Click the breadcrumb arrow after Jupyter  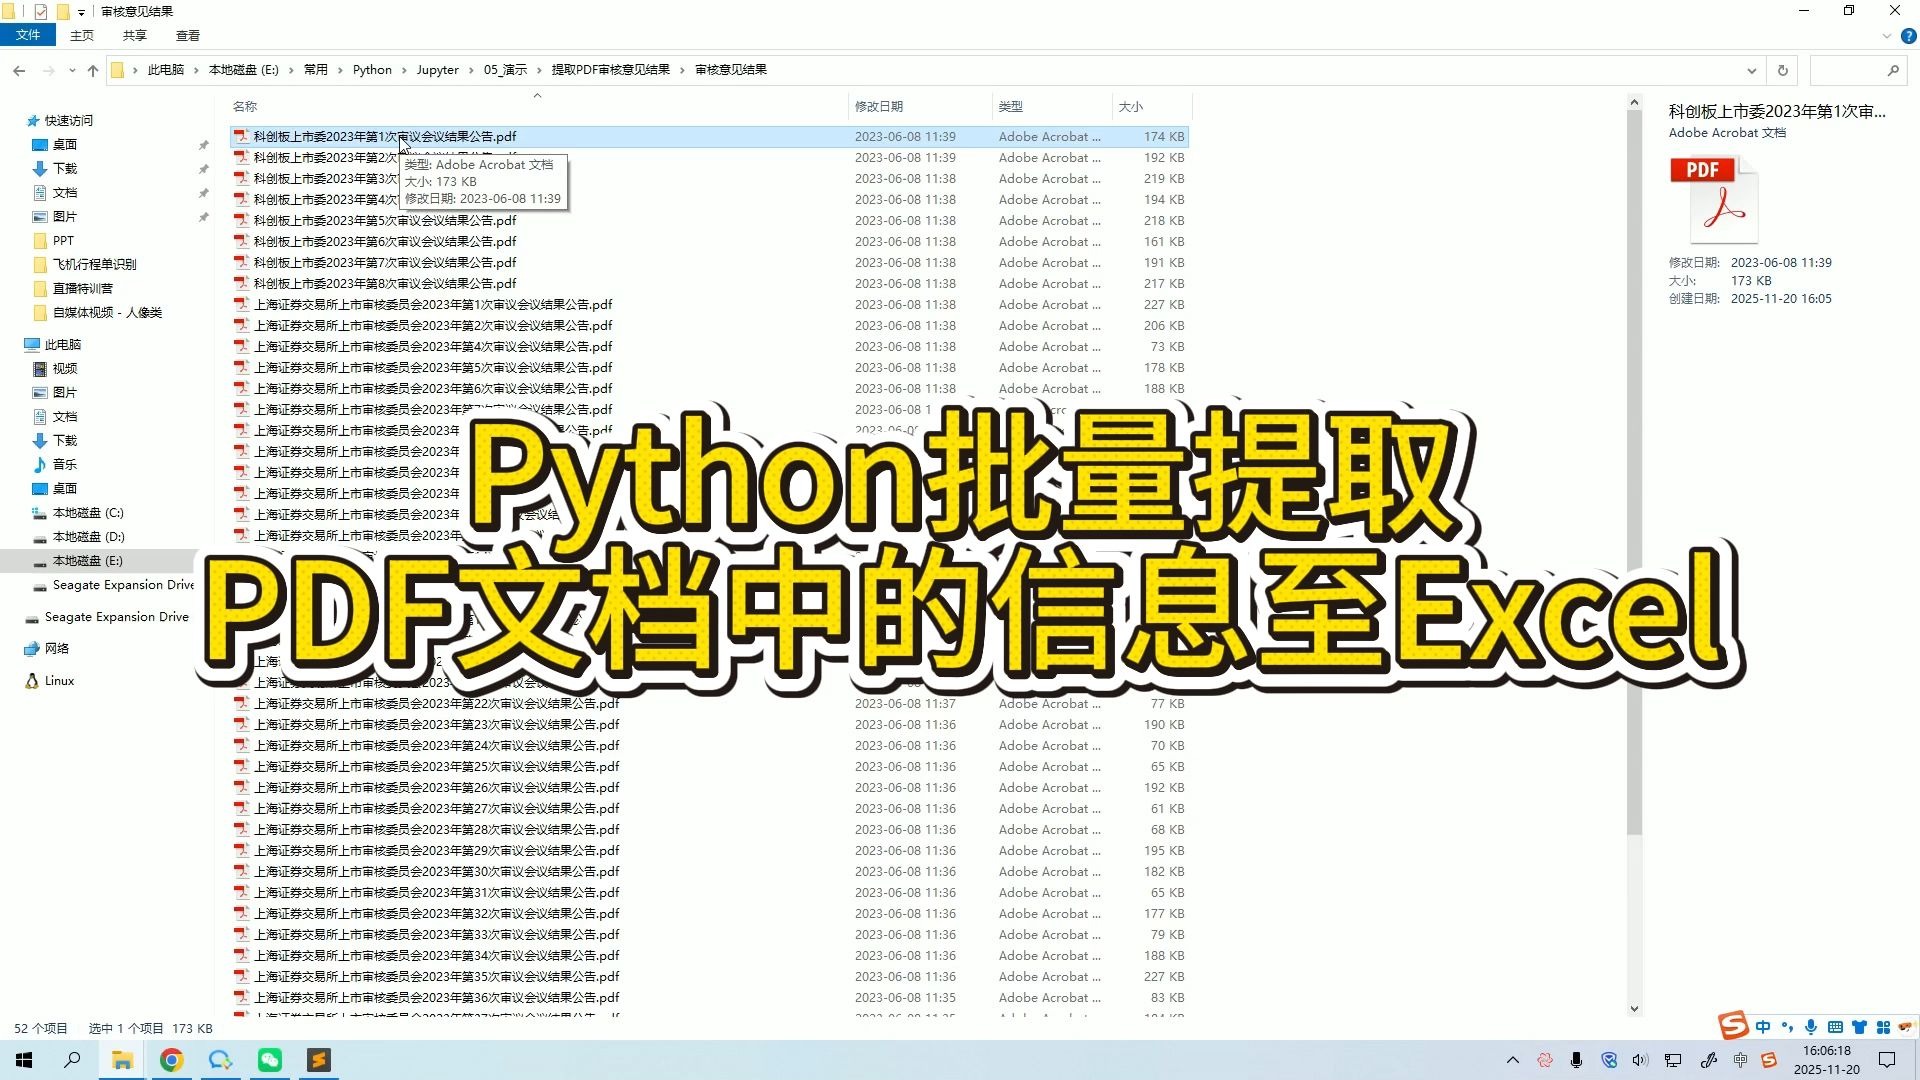tap(472, 70)
